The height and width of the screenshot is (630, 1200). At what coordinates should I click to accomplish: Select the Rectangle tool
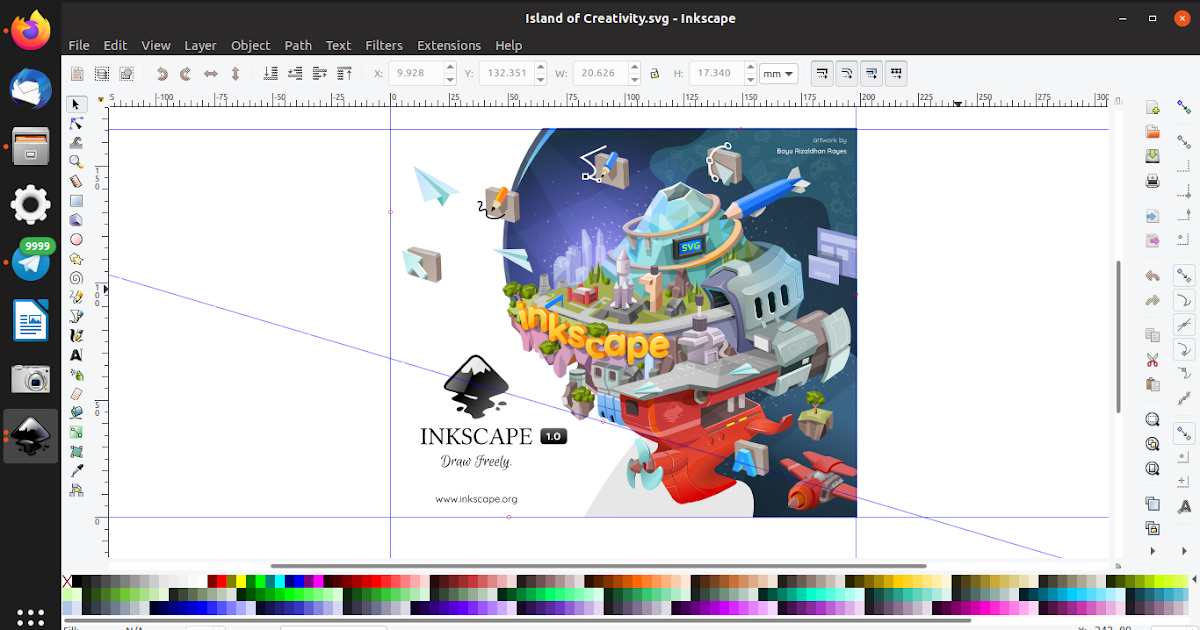(76, 200)
